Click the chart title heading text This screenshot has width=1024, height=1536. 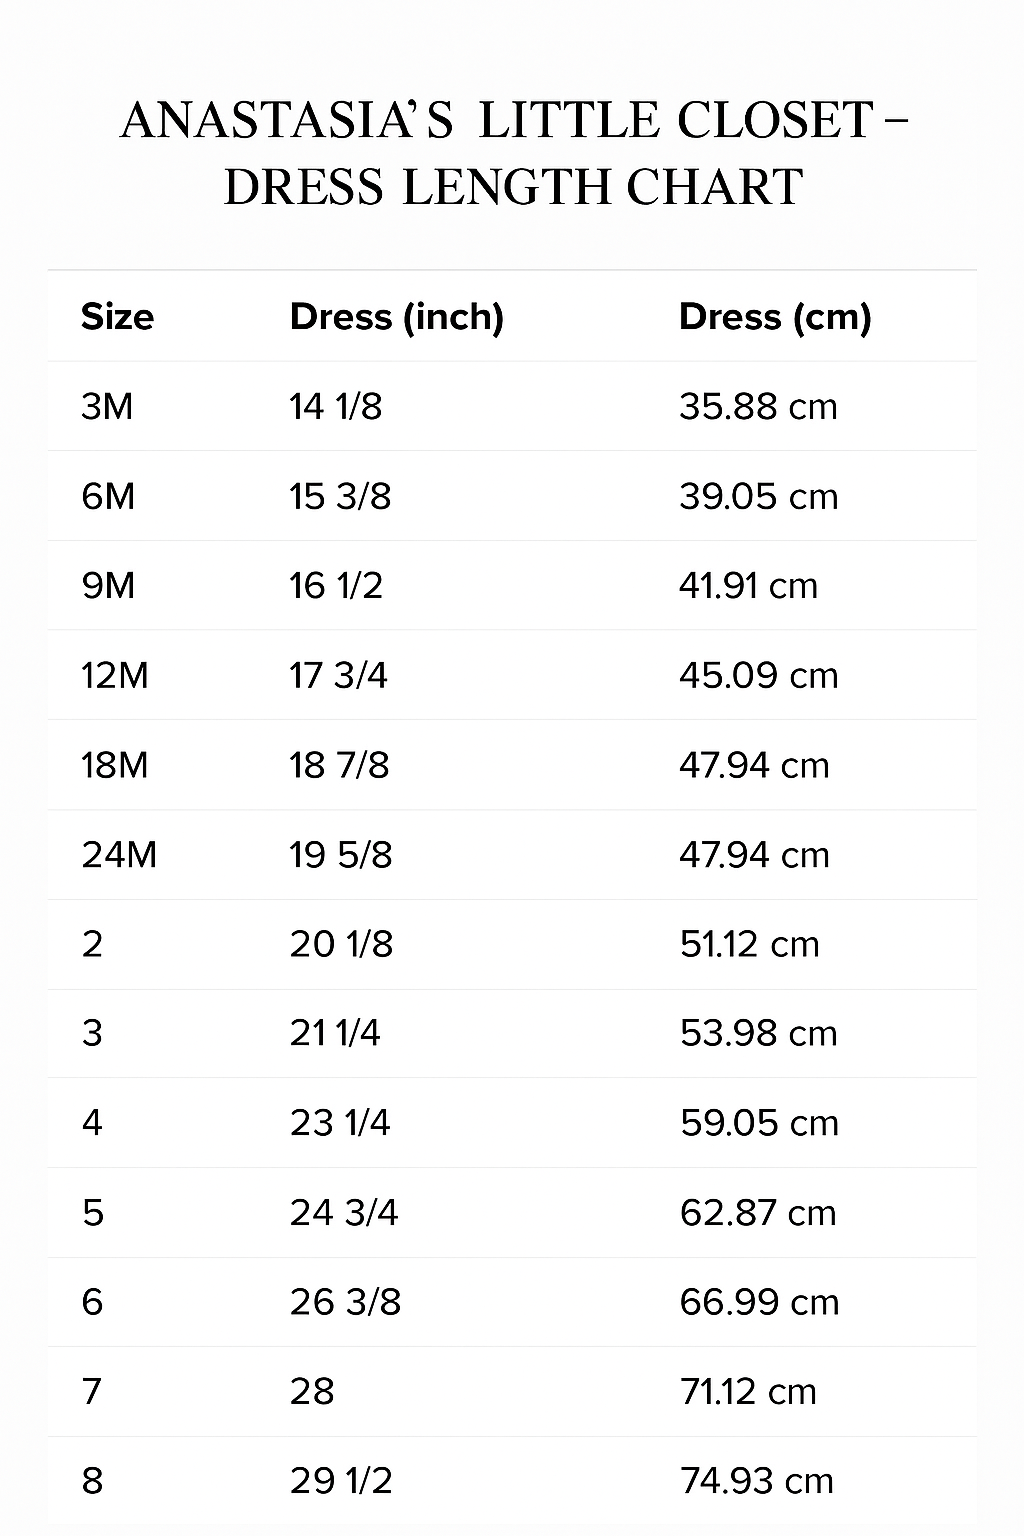[x=512, y=153]
